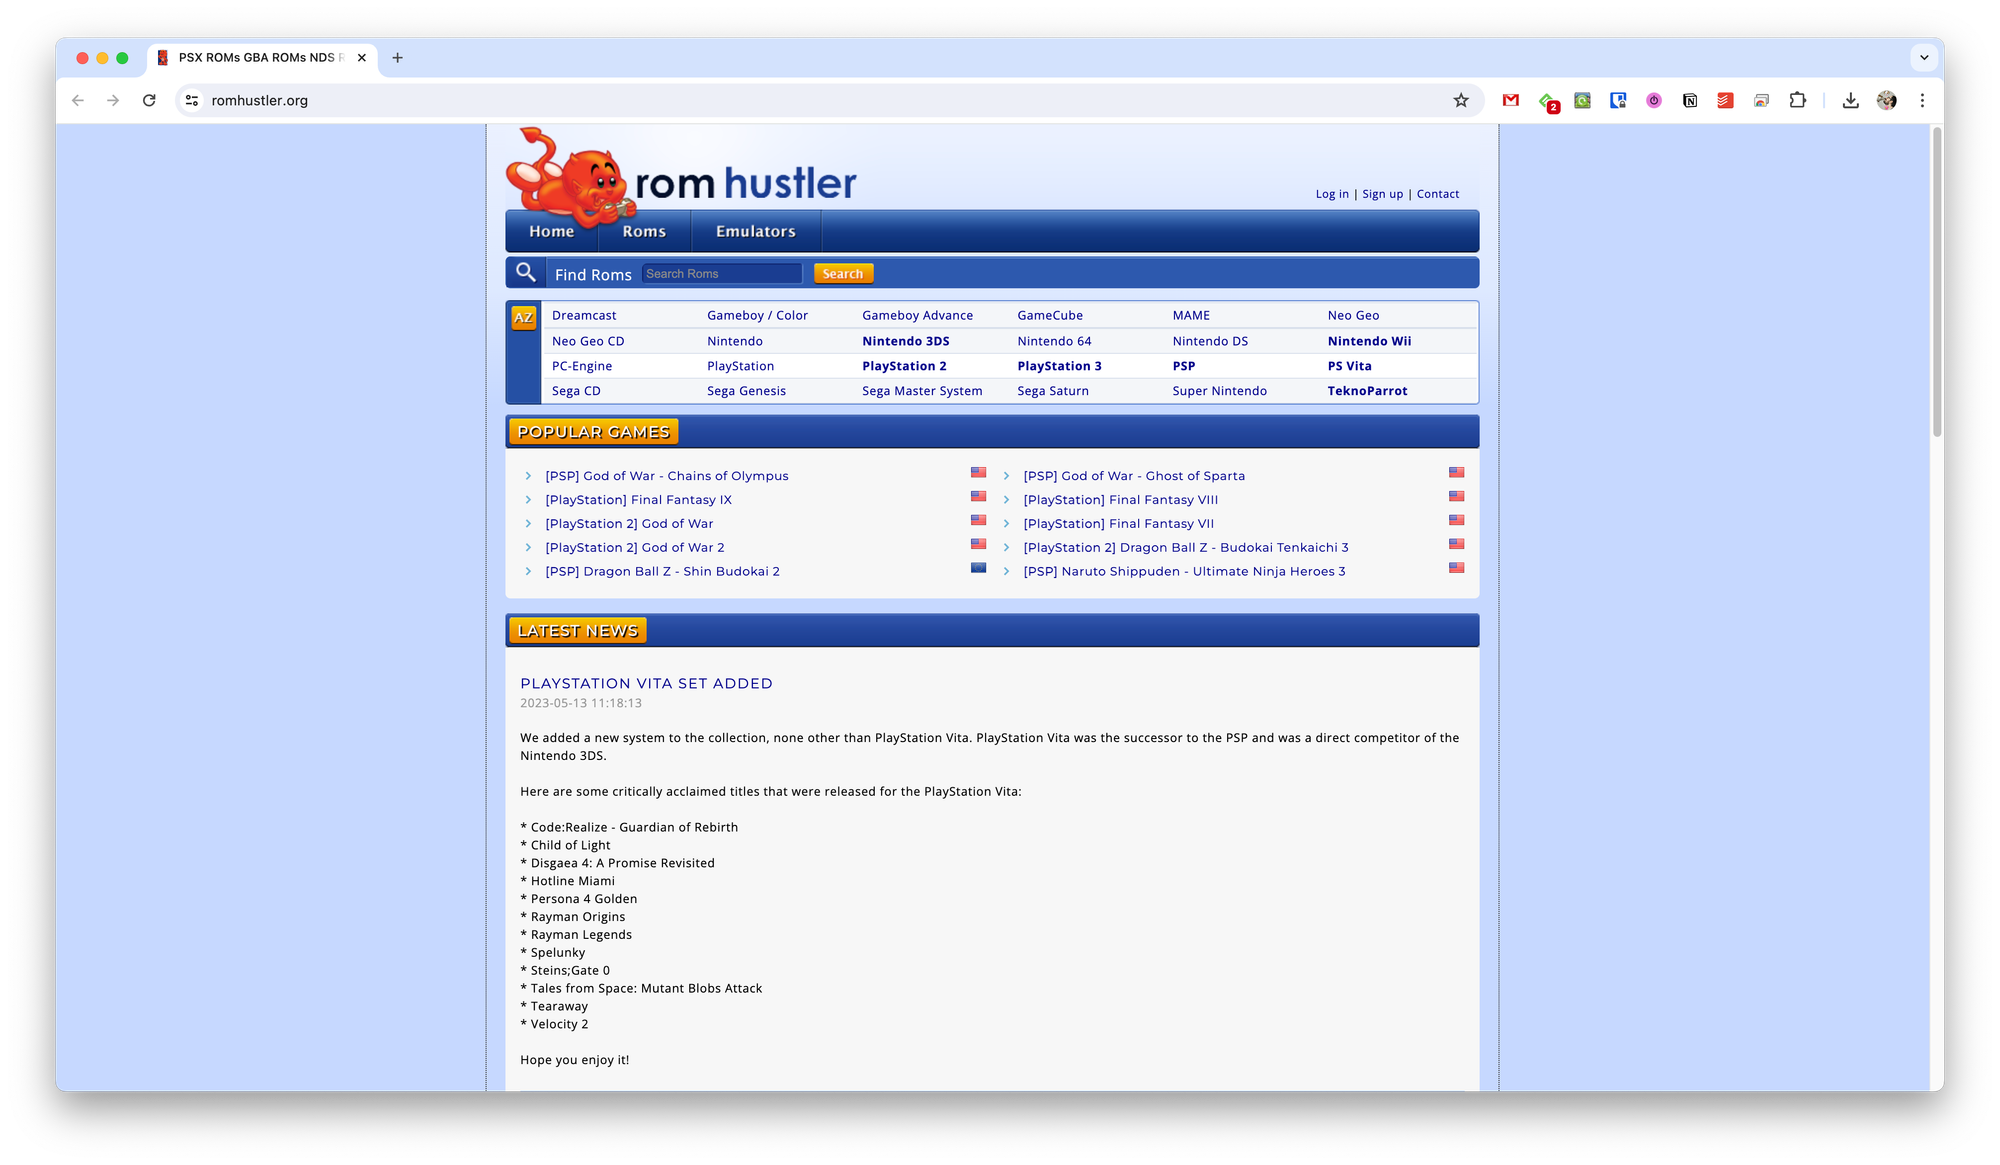The width and height of the screenshot is (2000, 1165).
Task: Open the Emulators navigation tab
Action: [x=755, y=231]
